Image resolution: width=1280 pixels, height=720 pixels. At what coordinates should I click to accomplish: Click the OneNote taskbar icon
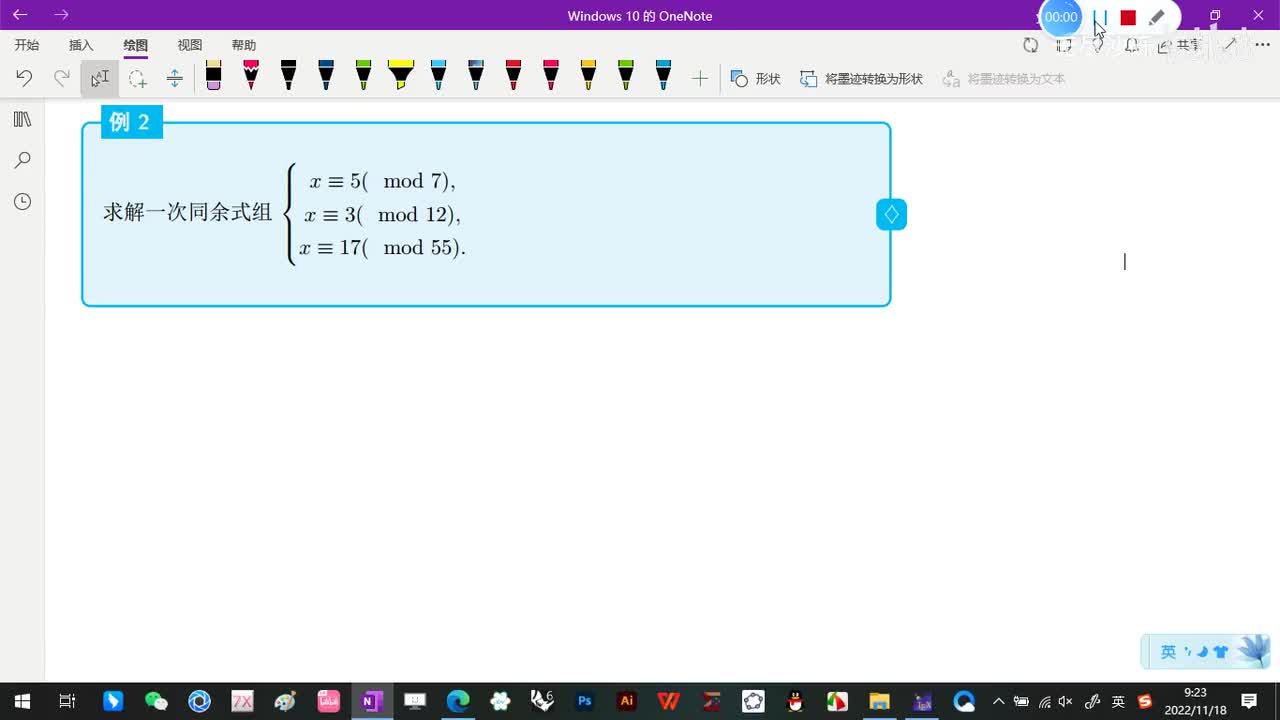click(371, 701)
